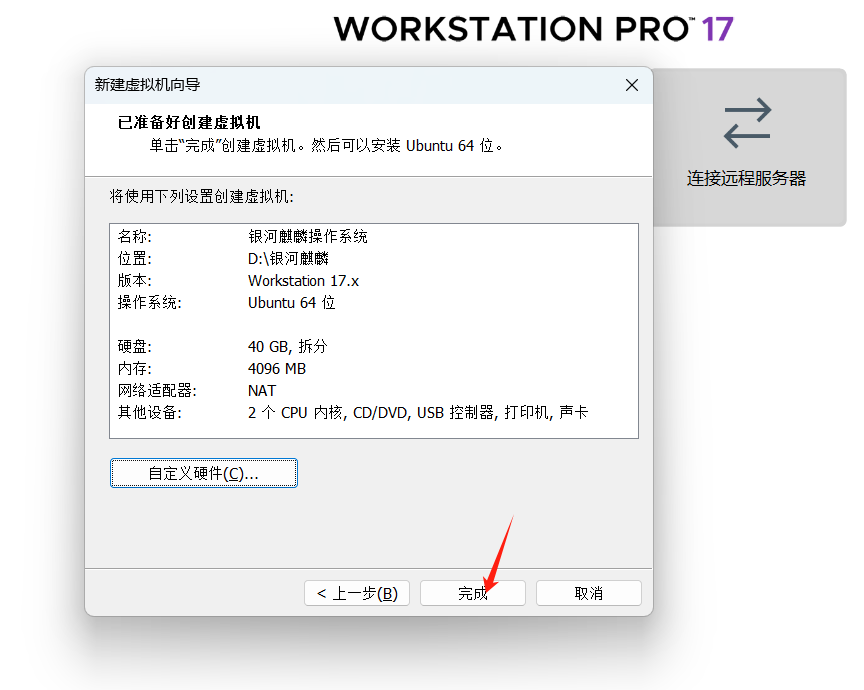
Task: Click the 操作系统: label in the settings list
Action: (149, 303)
